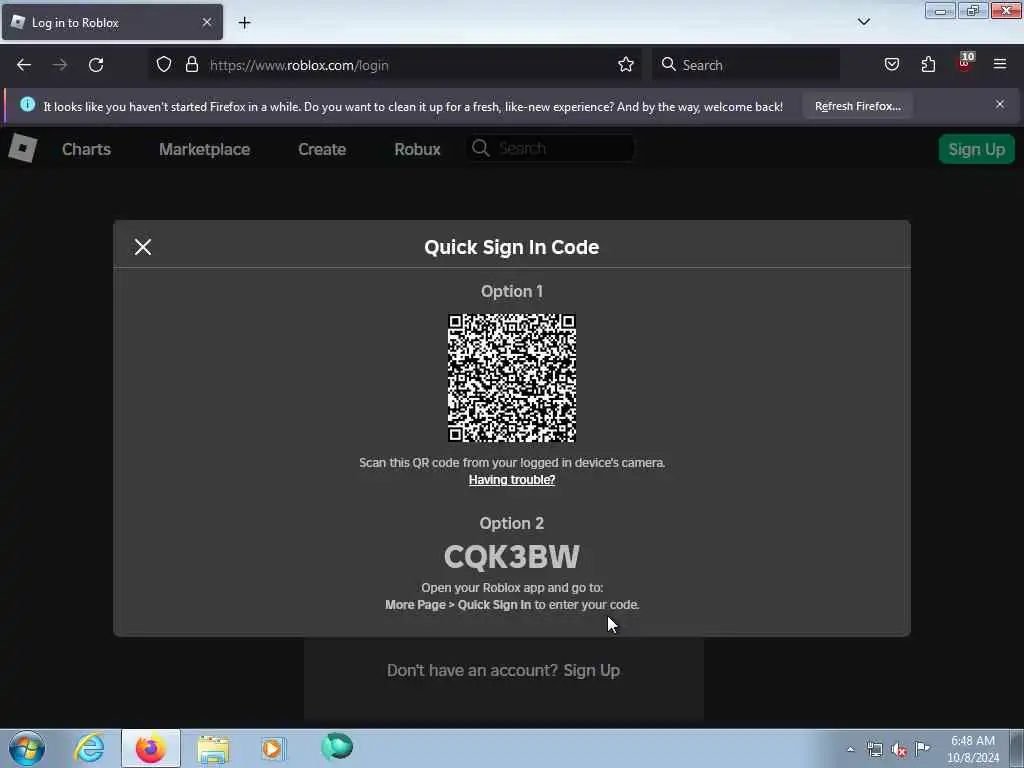
Task: Bookmark this page with the star icon
Action: click(626, 64)
